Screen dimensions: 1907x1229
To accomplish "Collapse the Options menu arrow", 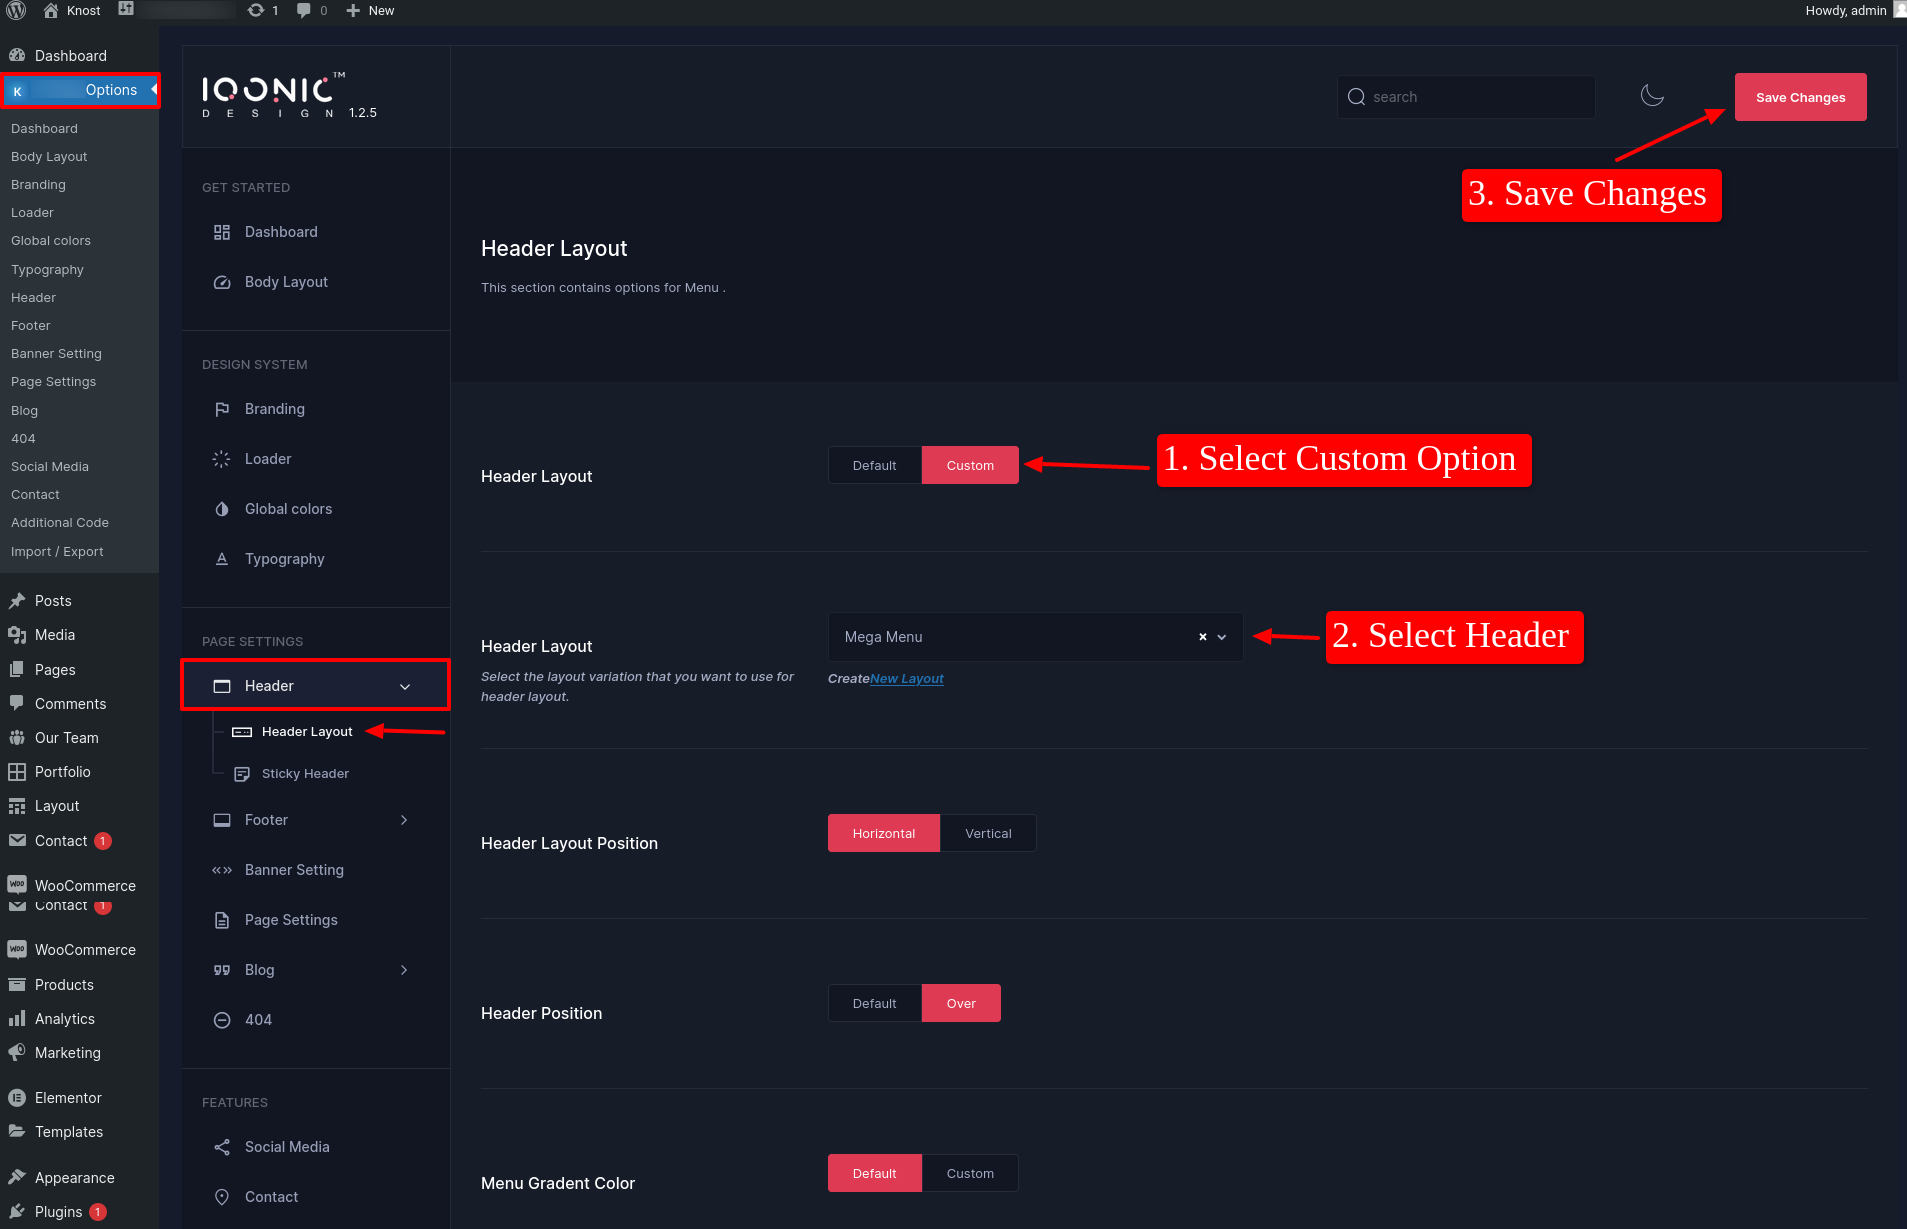I will tap(154, 90).
